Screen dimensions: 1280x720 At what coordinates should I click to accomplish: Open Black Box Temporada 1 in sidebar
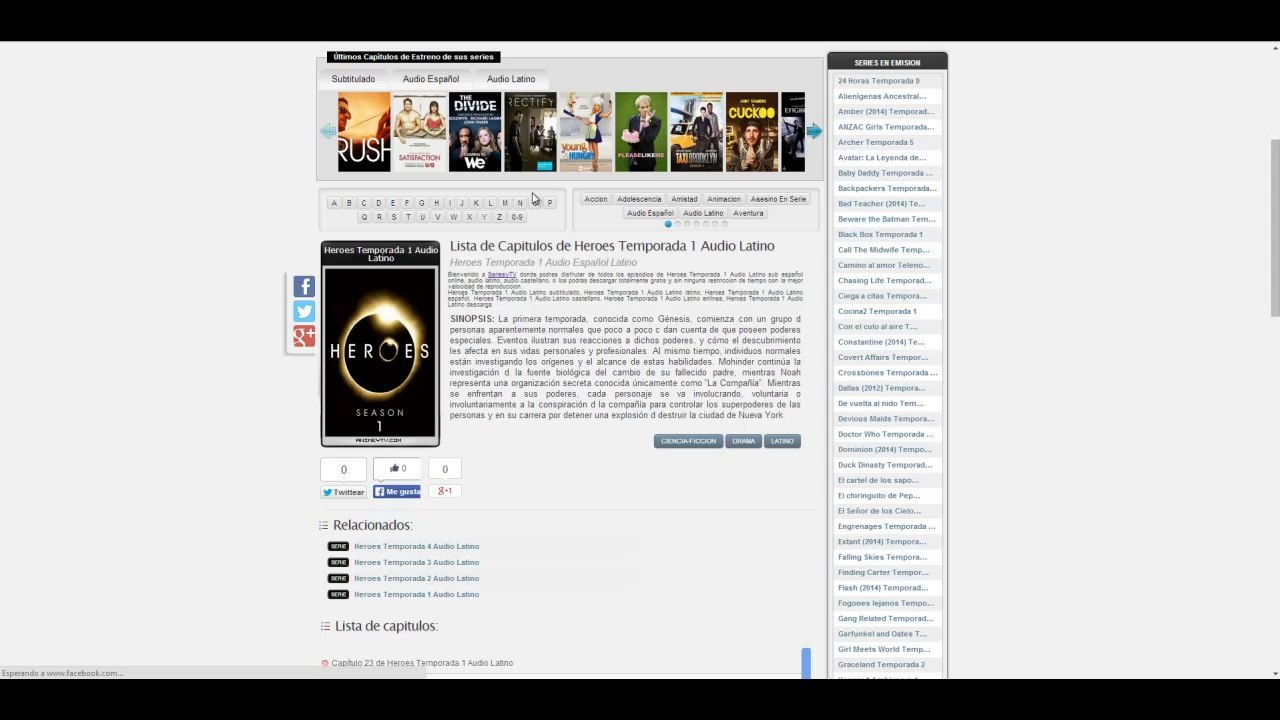(x=880, y=234)
